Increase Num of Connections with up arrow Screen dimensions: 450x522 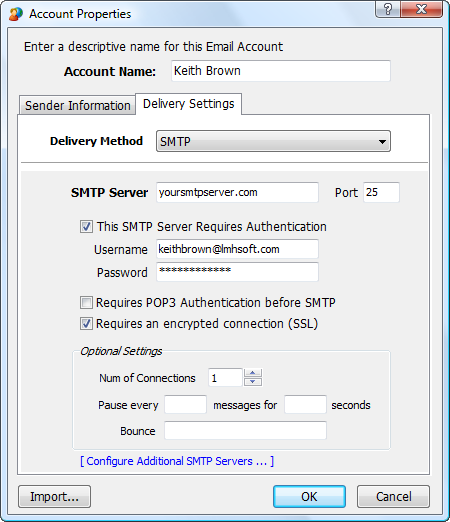coord(253,373)
